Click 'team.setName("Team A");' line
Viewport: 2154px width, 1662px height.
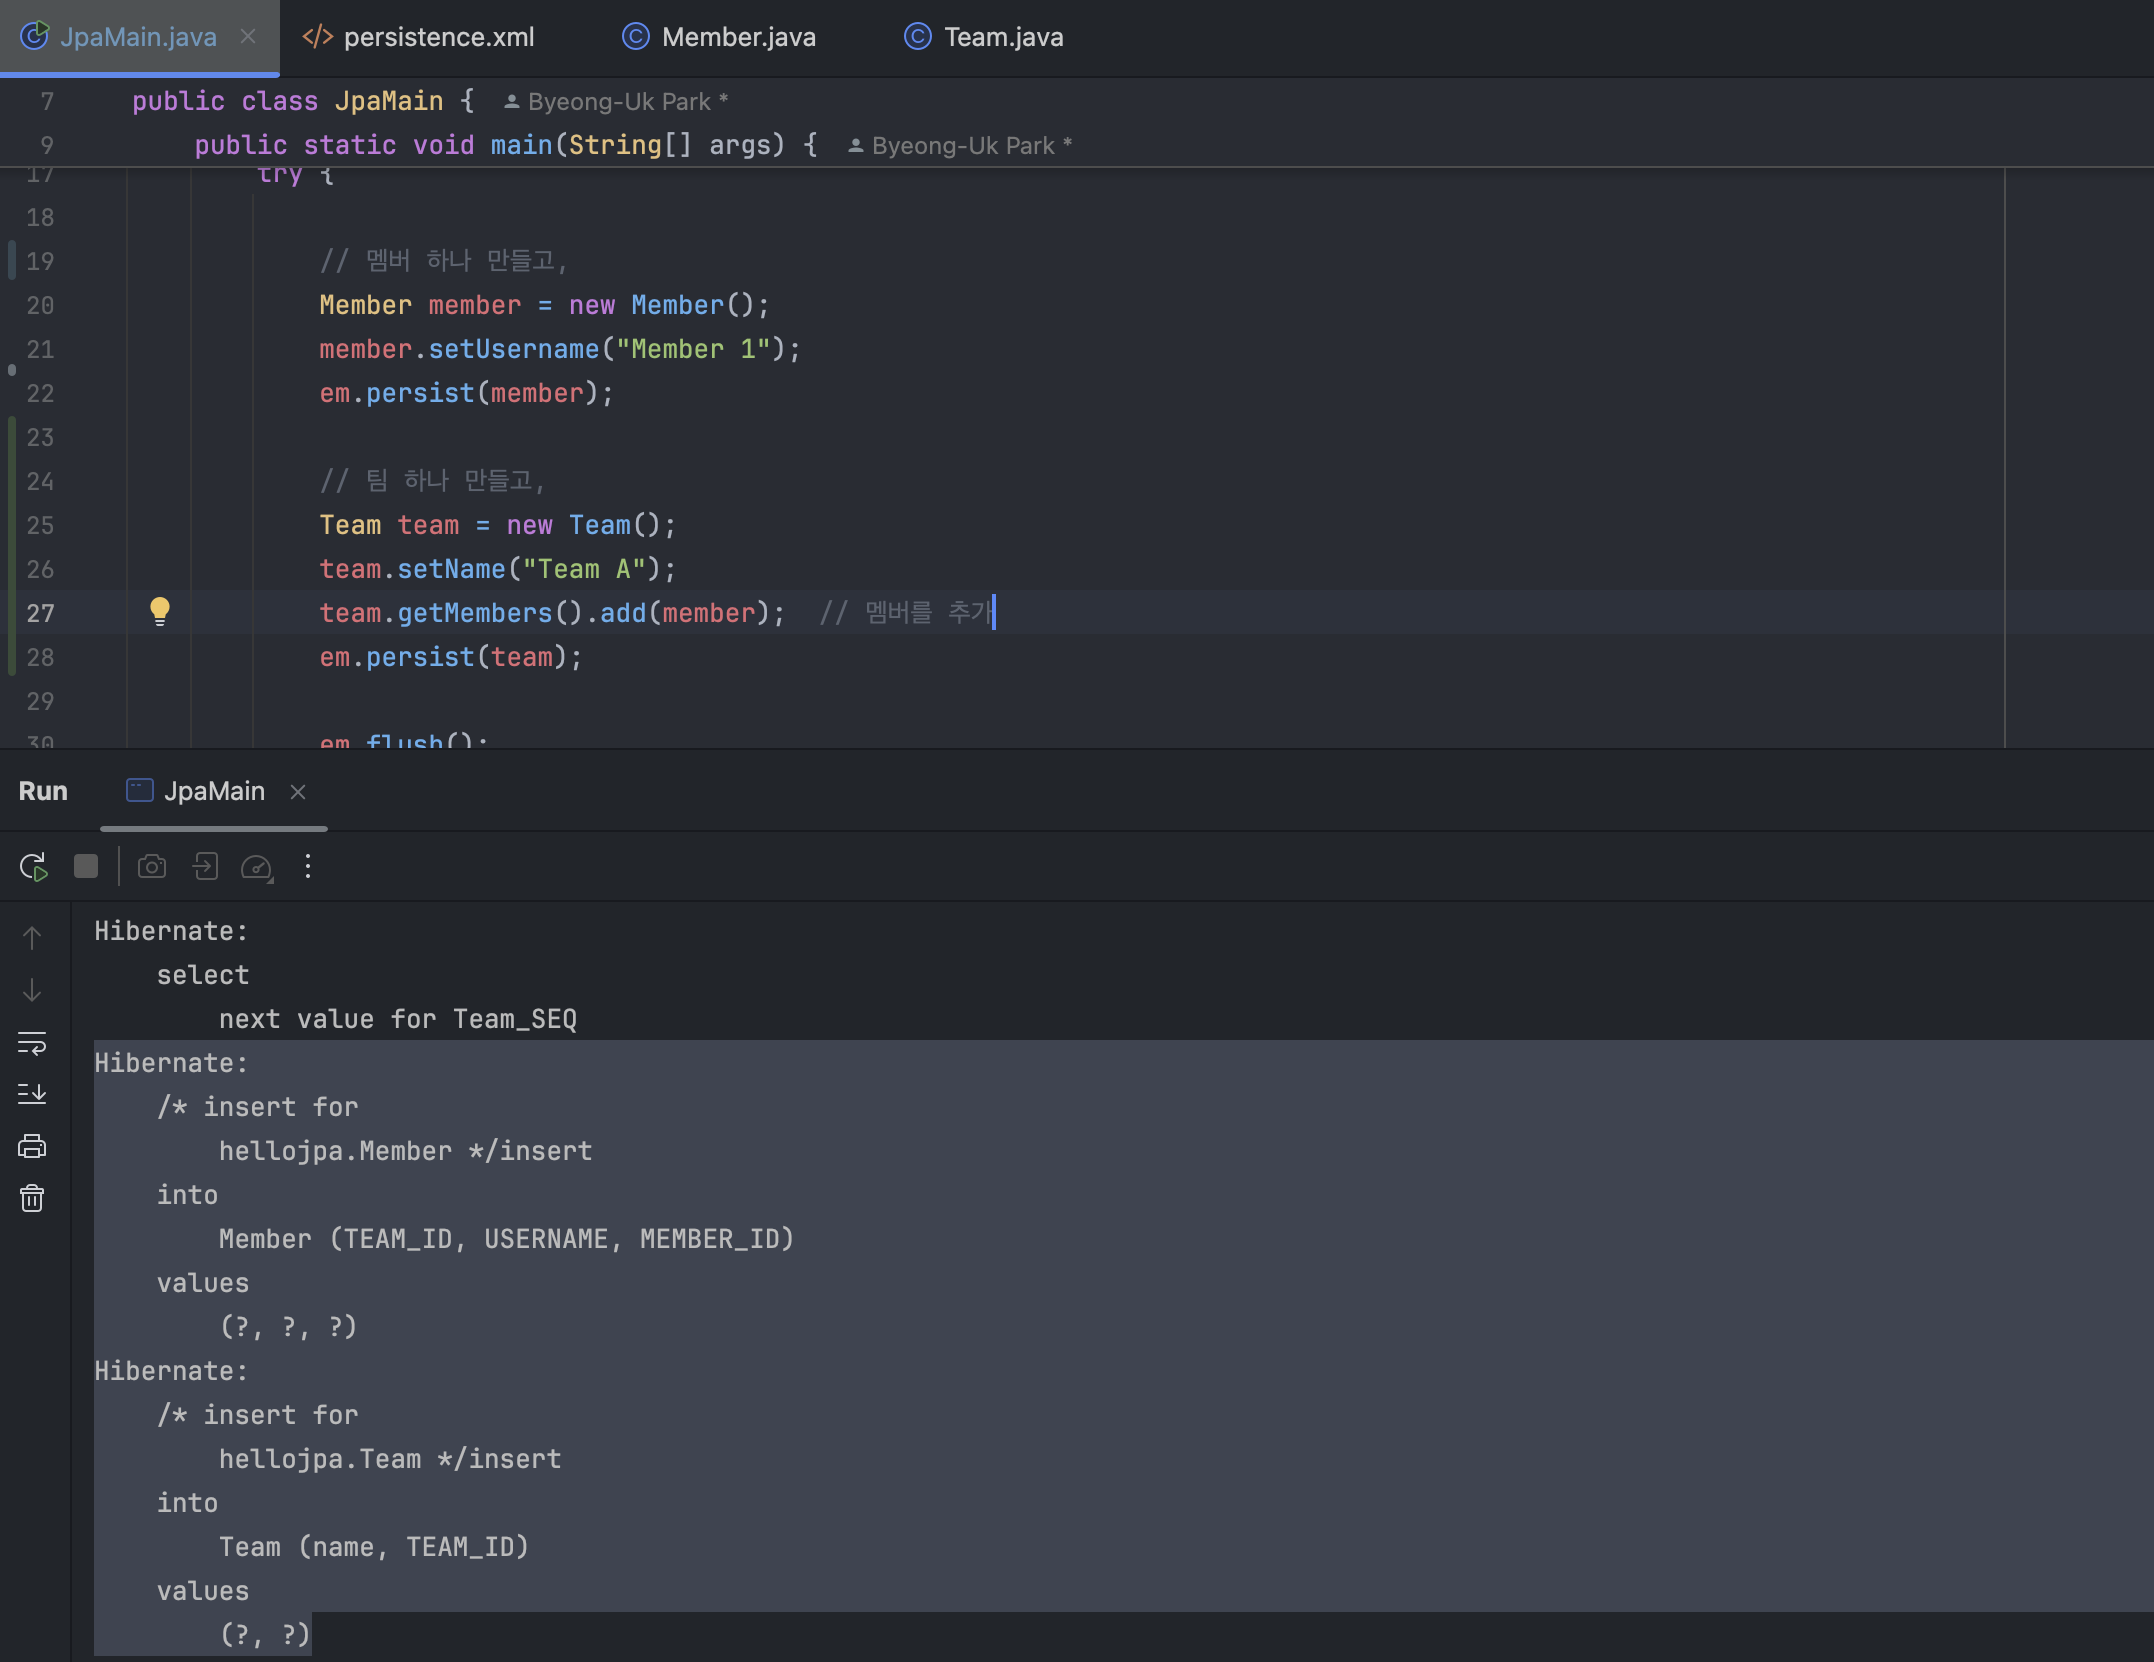(497, 569)
